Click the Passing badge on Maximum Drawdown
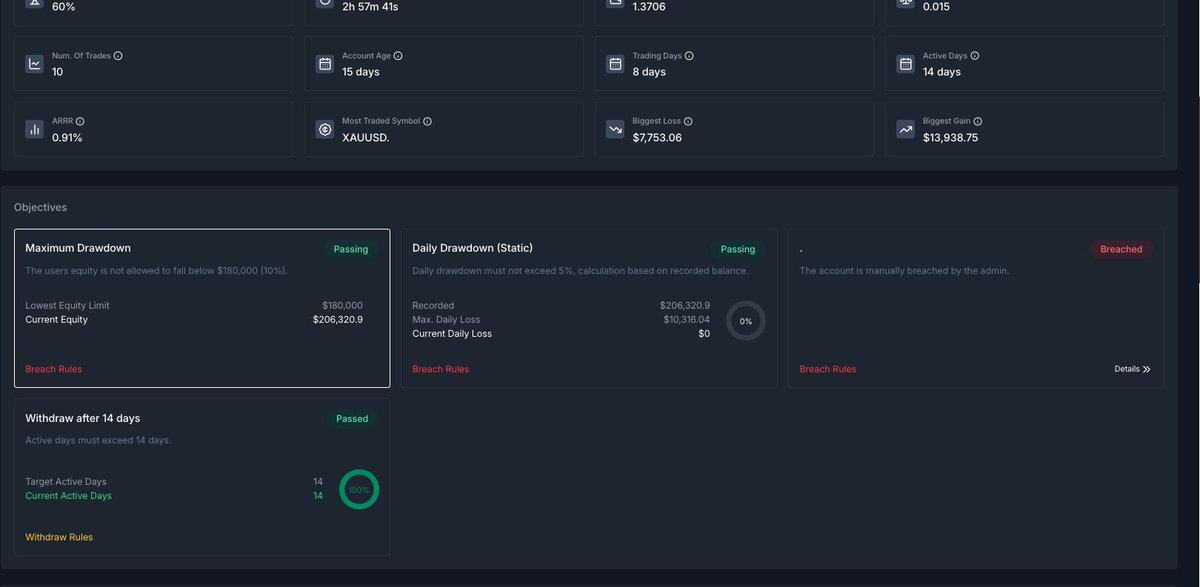 coord(351,249)
